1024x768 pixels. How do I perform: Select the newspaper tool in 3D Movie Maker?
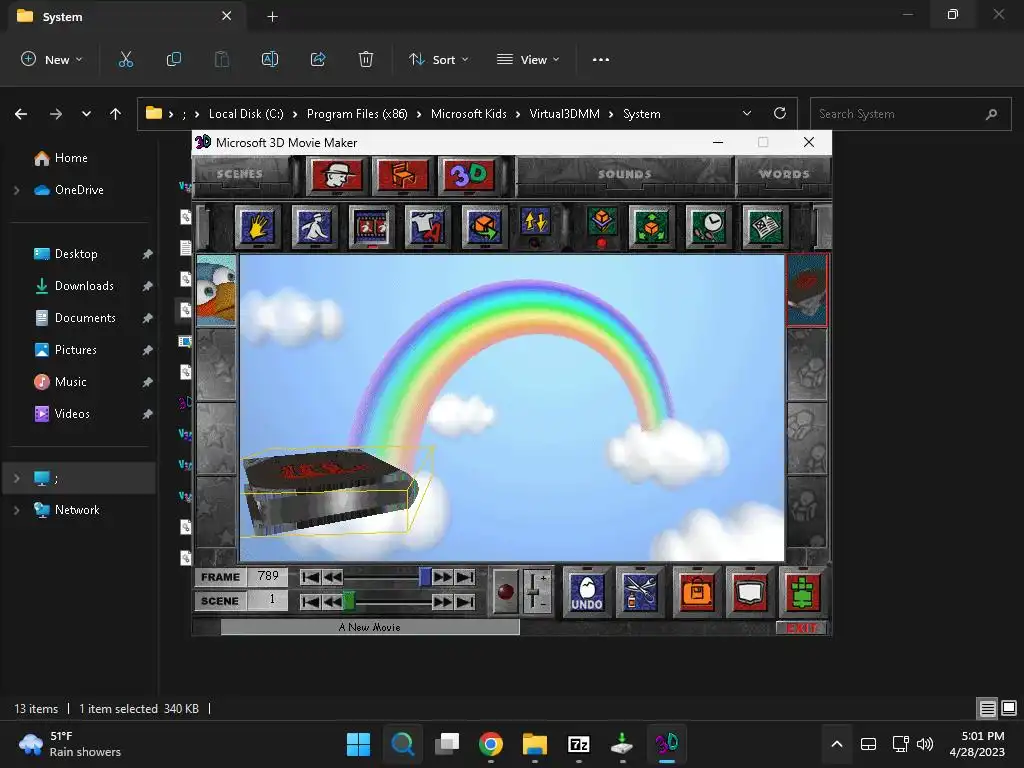click(765, 227)
